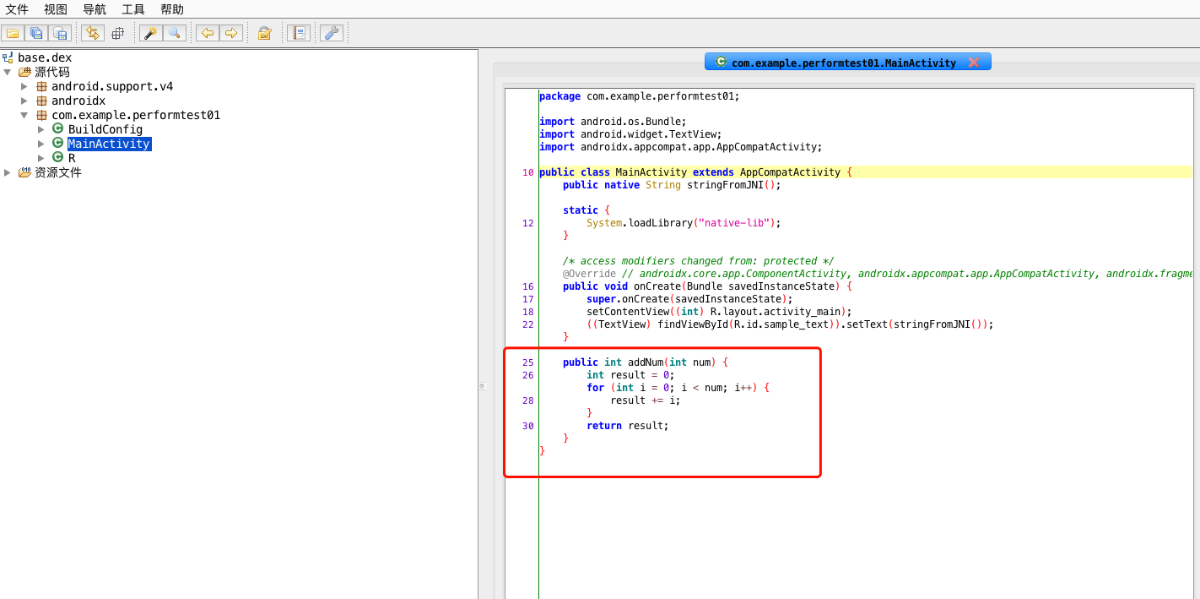
Task: Open the 工具 menu
Action: [x=133, y=9]
